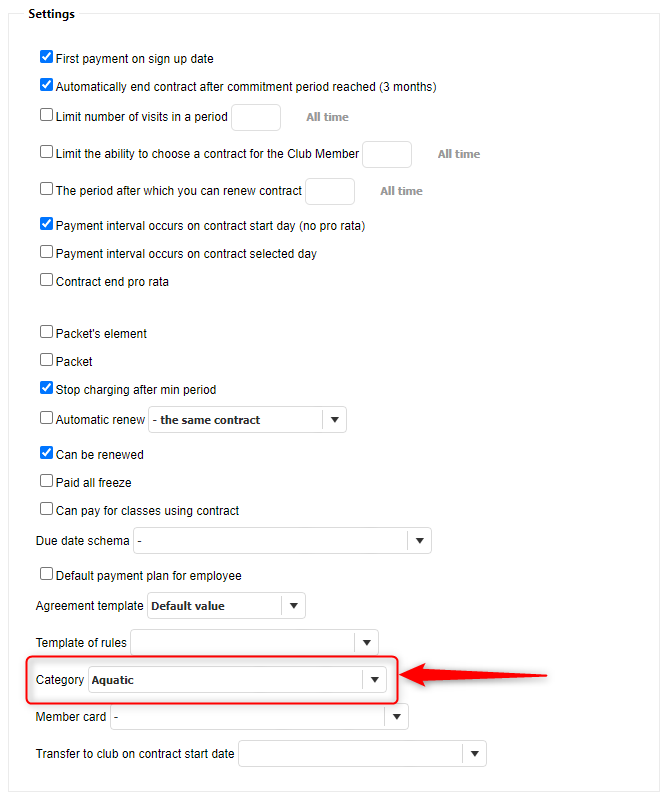Image resolution: width=665 pixels, height=797 pixels.
Task: Tick Payment interval occurs on contract selected day
Action: click(46, 252)
